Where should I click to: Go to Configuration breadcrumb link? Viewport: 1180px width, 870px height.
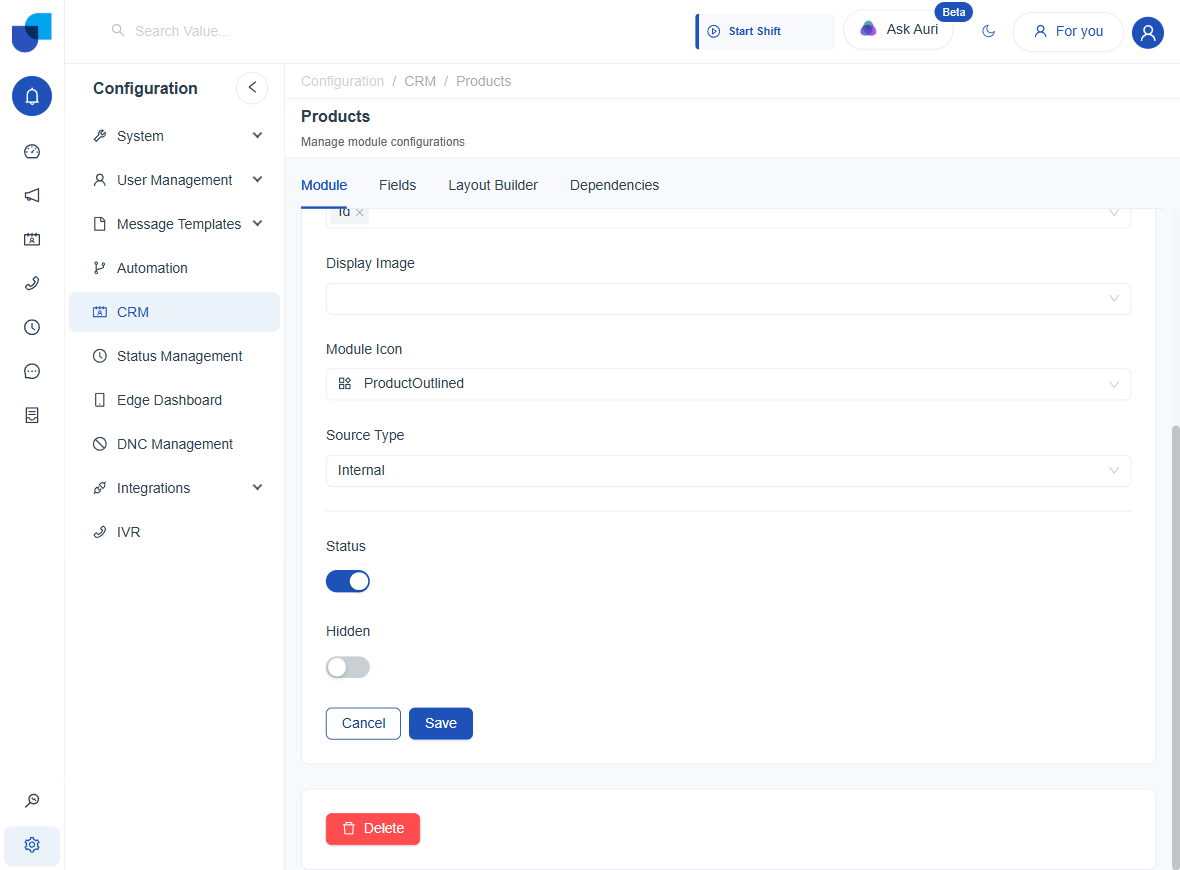[342, 81]
